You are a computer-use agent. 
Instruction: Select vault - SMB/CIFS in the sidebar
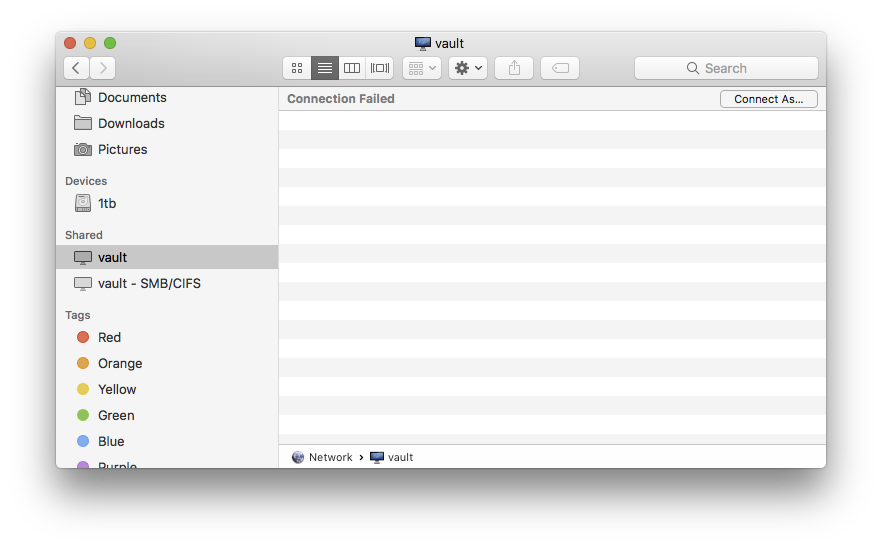166,283
